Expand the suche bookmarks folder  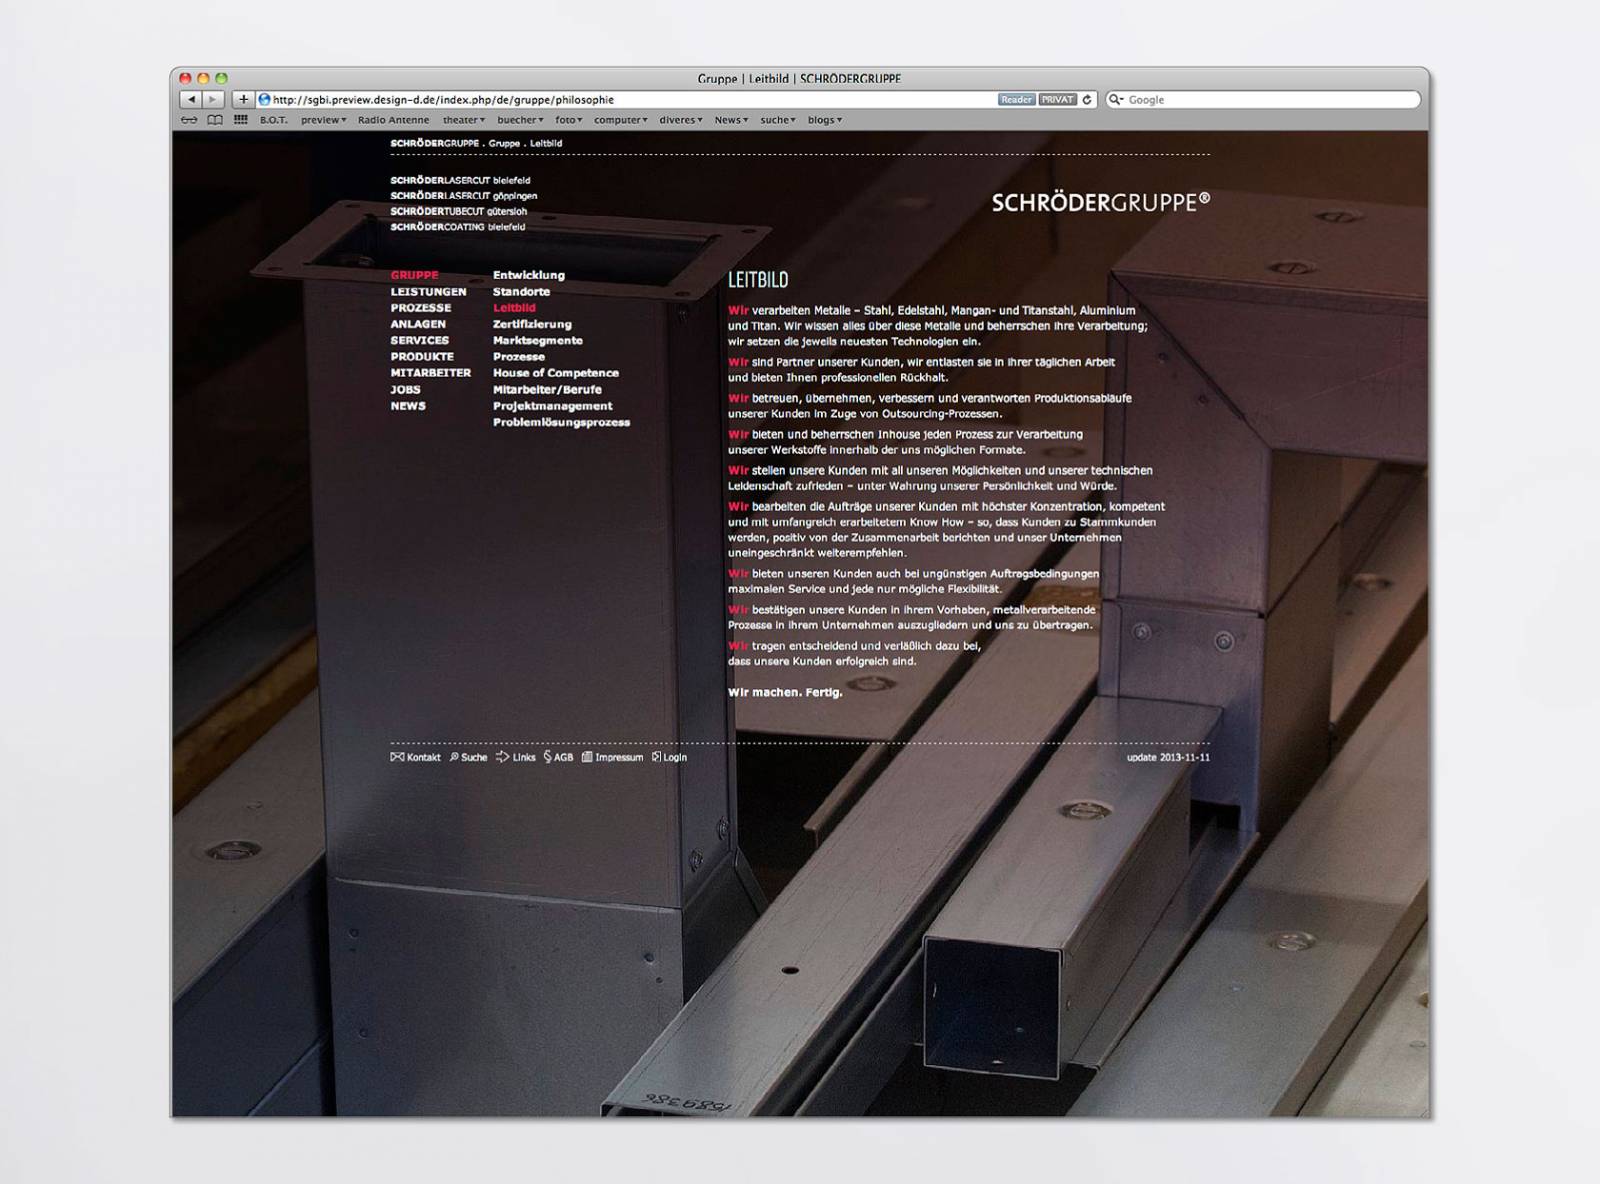(778, 120)
